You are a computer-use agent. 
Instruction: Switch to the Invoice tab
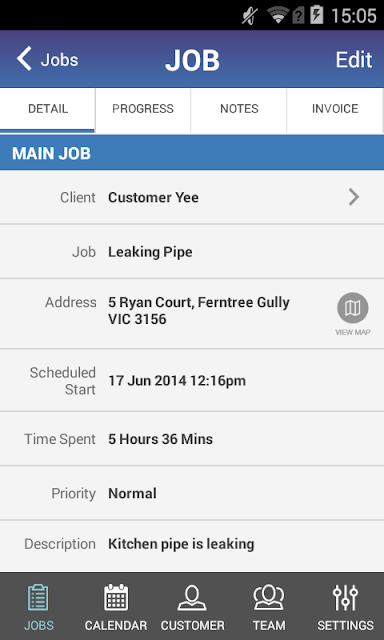[x=335, y=109]
